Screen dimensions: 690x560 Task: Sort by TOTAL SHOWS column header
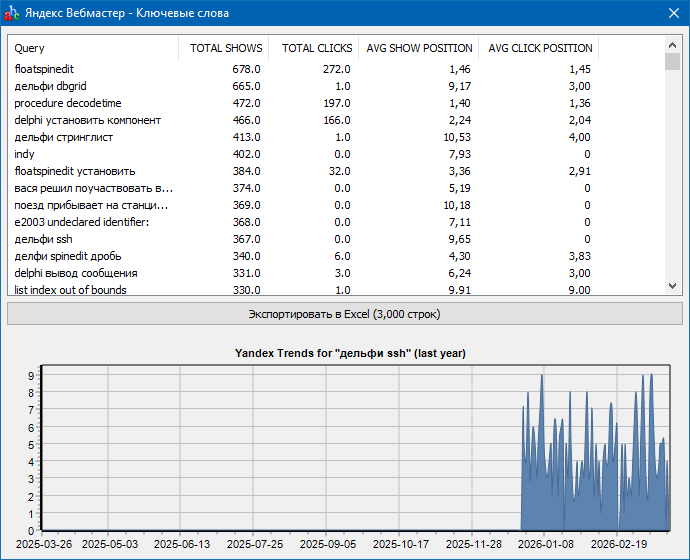[x=226, y=48]
